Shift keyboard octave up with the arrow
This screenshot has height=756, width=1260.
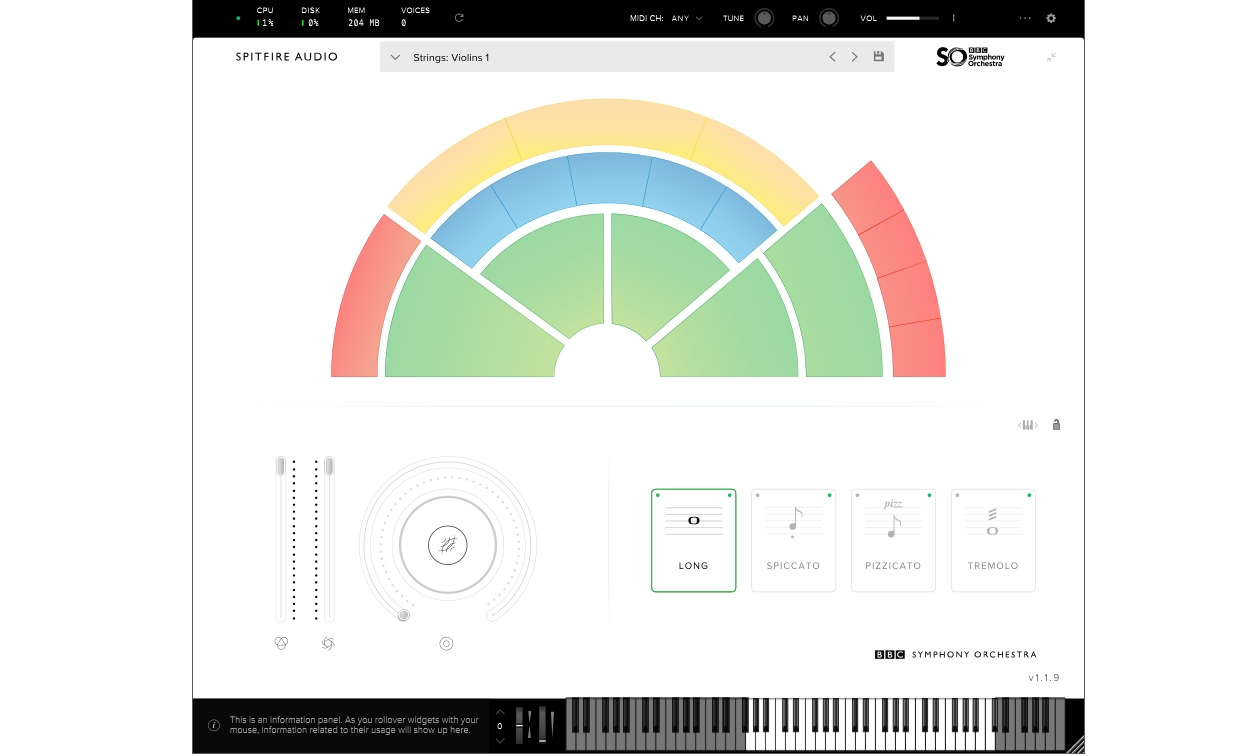click(x=500, y=712)
